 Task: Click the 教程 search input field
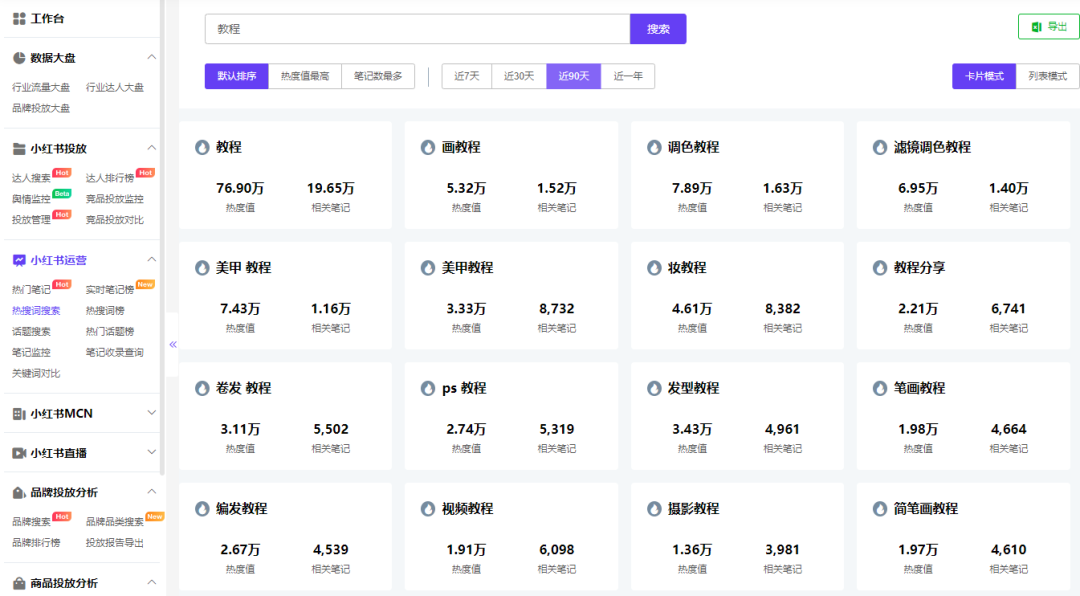coord(417,29)
